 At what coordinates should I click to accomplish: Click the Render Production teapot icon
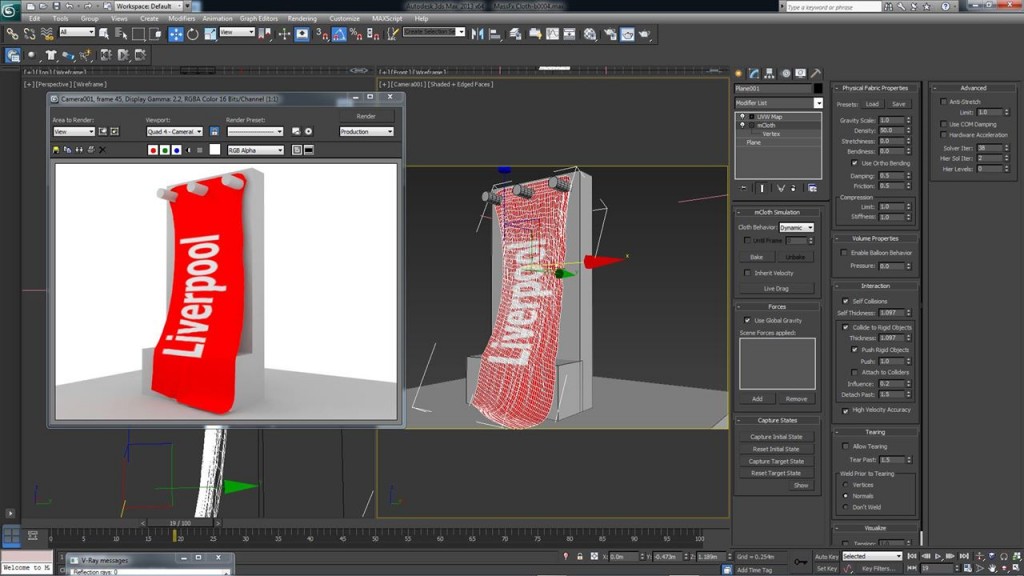point(645,34)
